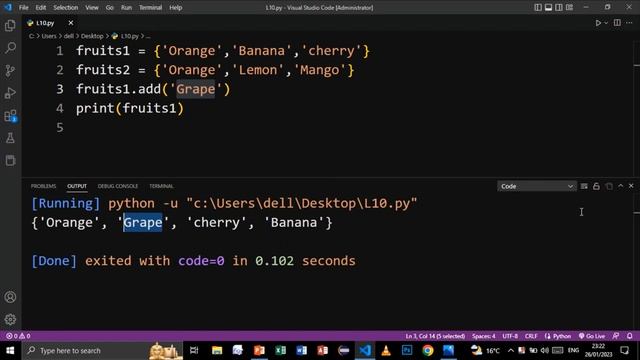Toggle the bottom panel layout icon
Image resolution: width=640 pixels, height=360 pixels.
coord(549,7)
